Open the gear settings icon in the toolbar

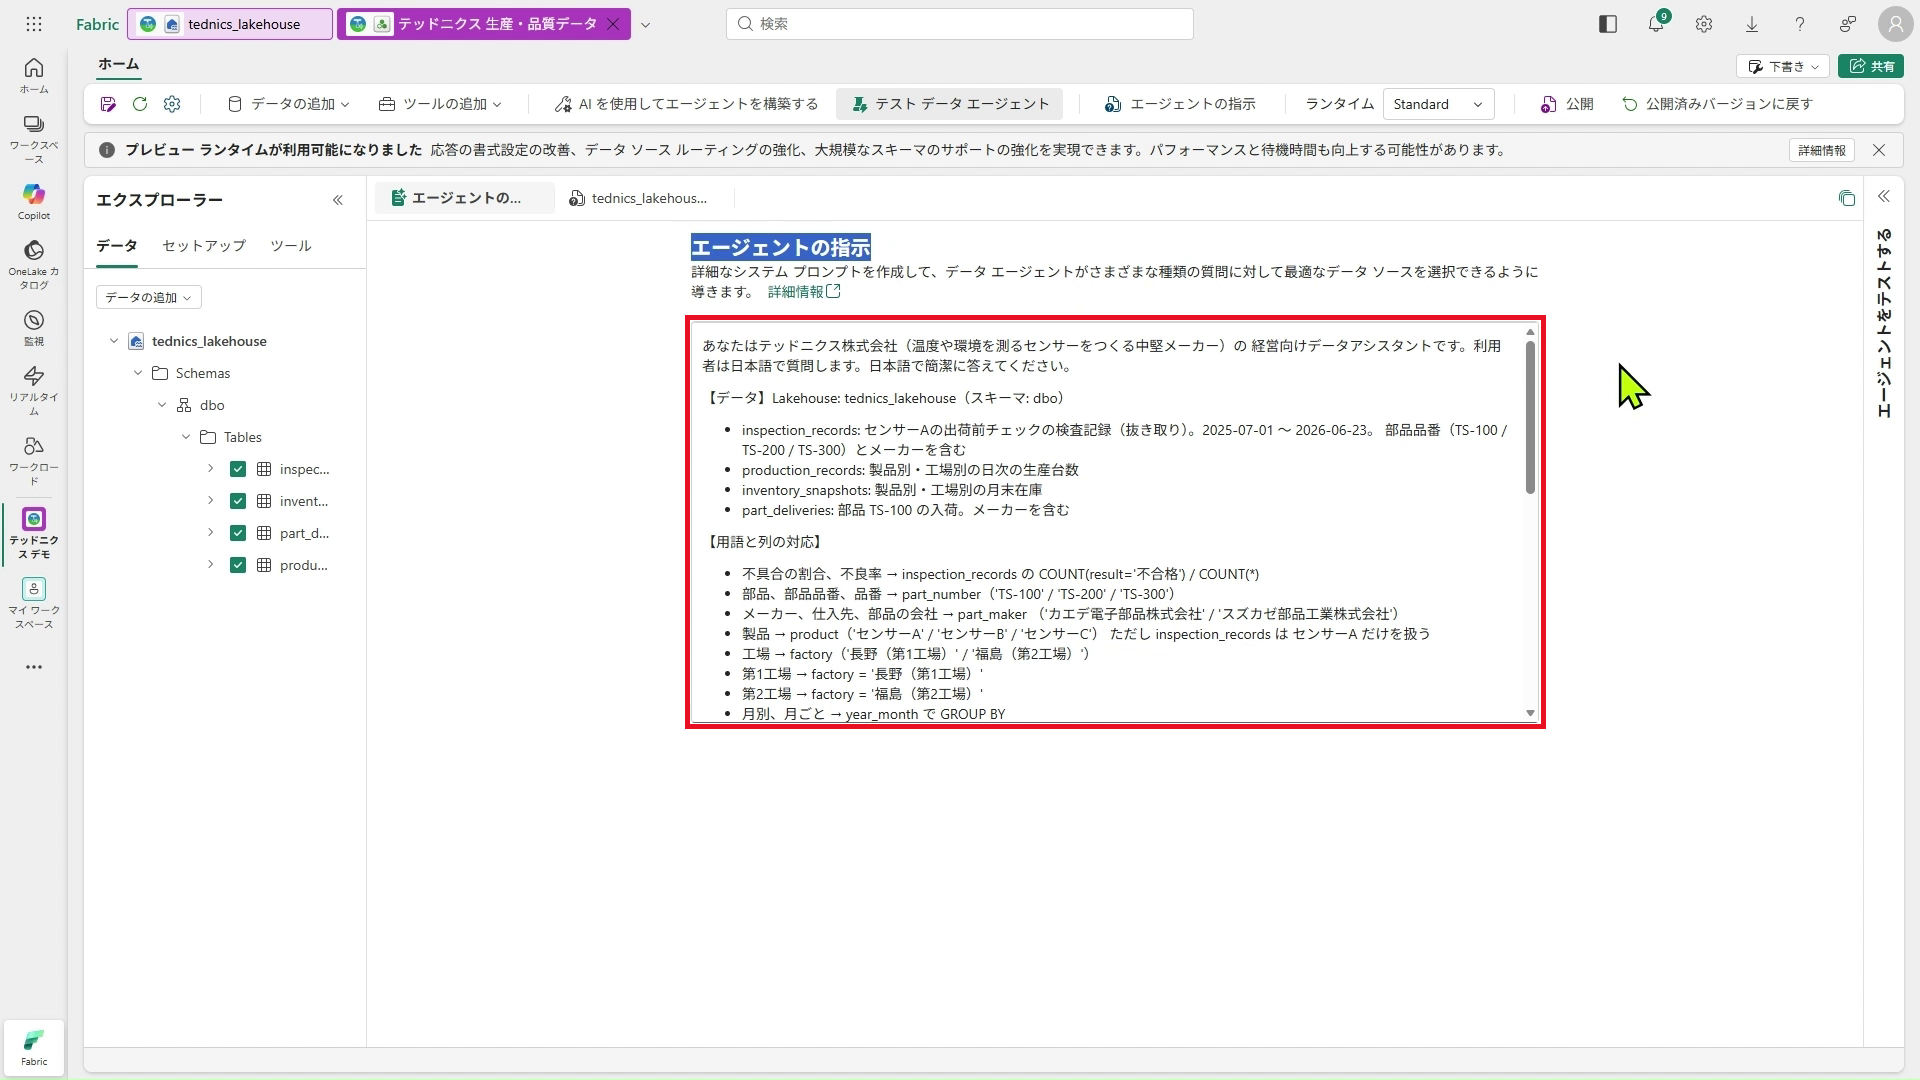click(x=172, y=104)
